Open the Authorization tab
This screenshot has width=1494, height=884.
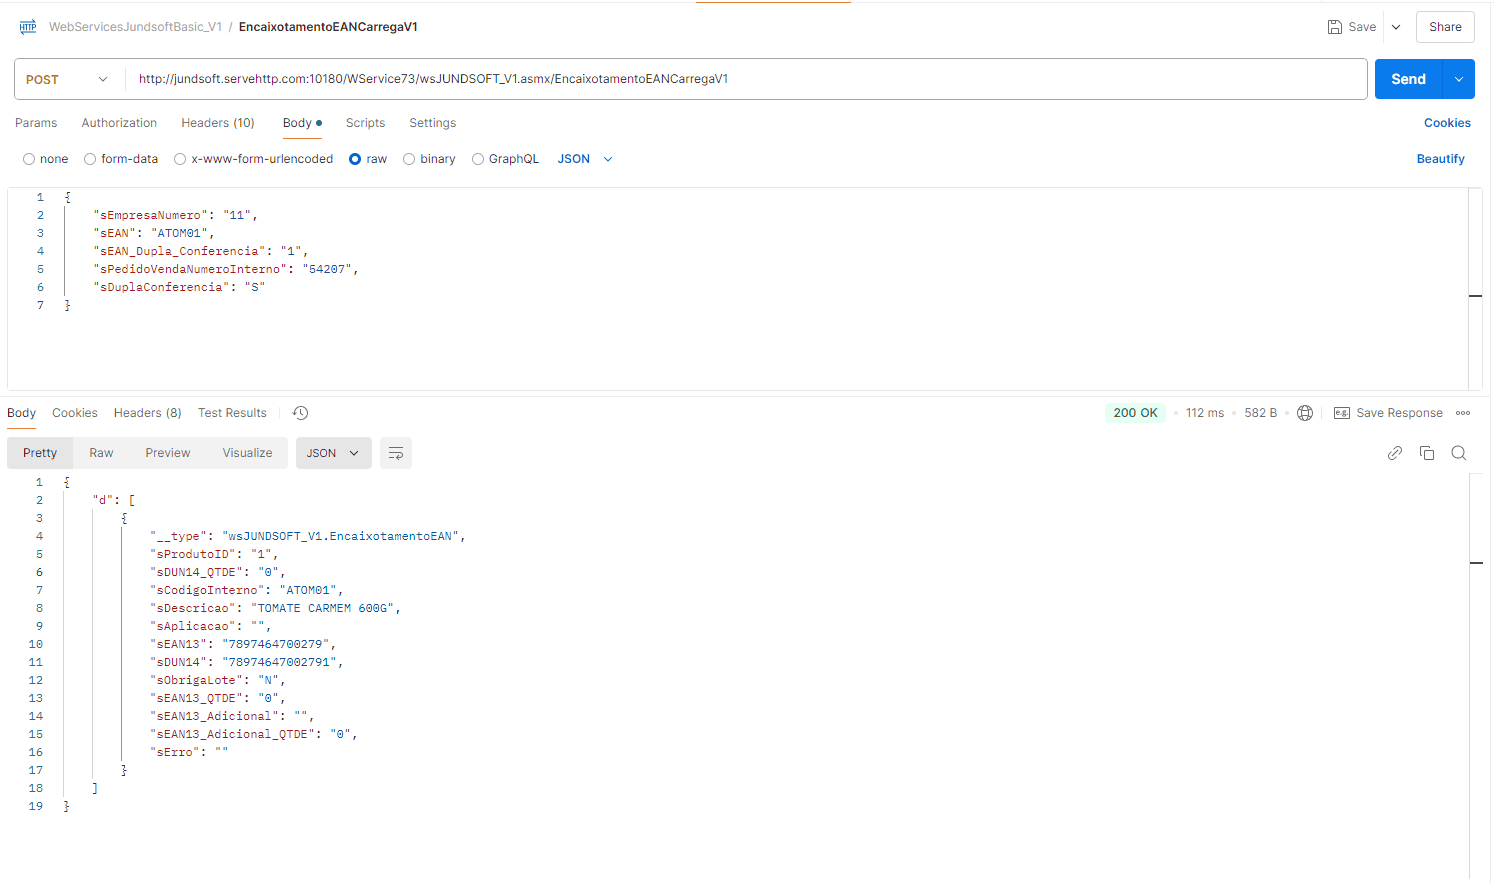point(119,123)
